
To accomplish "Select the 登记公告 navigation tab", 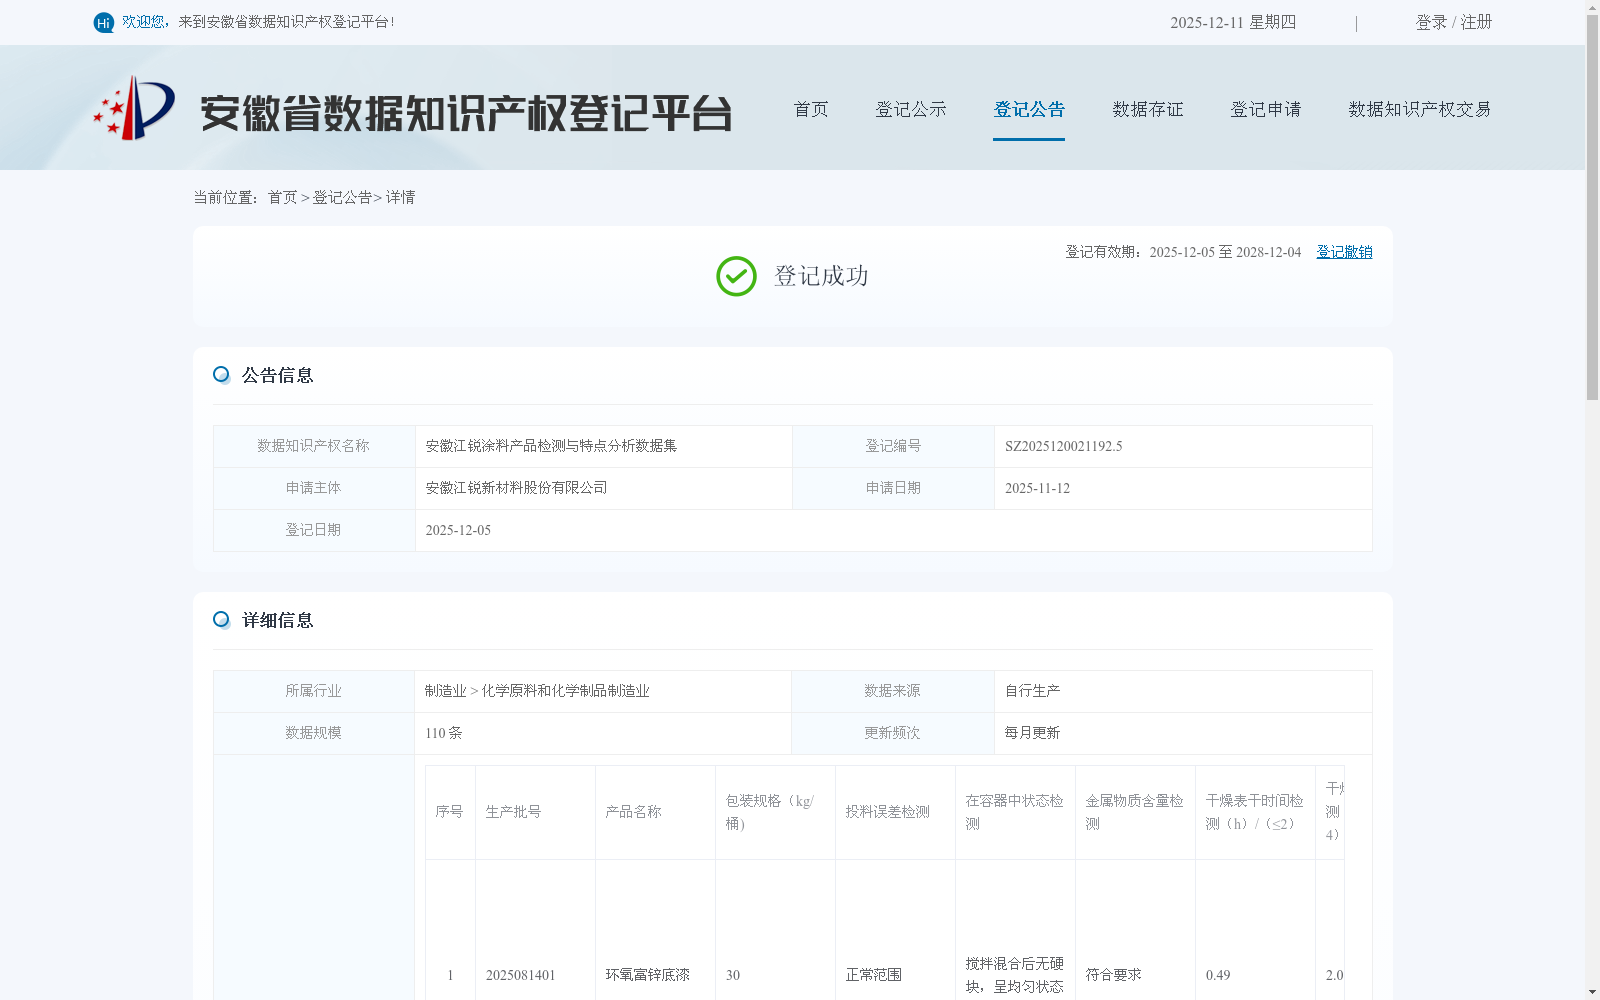I will (1029, 109).
